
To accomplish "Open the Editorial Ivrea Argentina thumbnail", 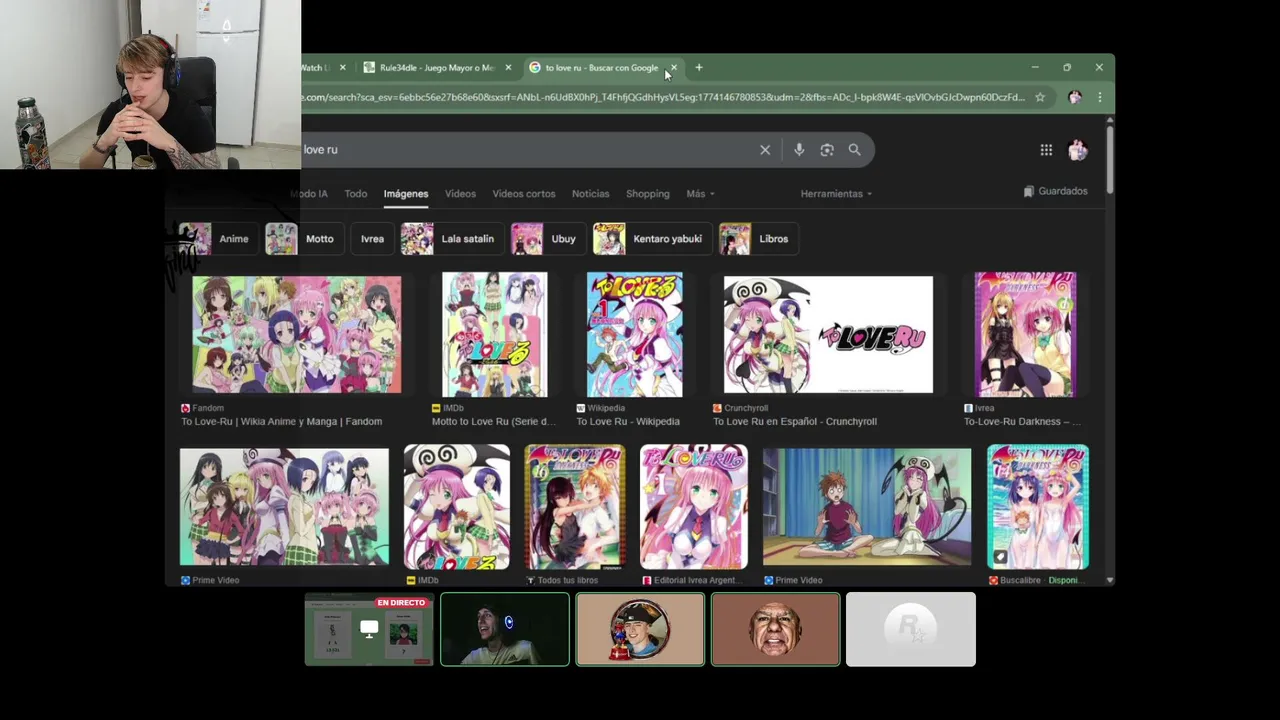I will coord(694,507).
